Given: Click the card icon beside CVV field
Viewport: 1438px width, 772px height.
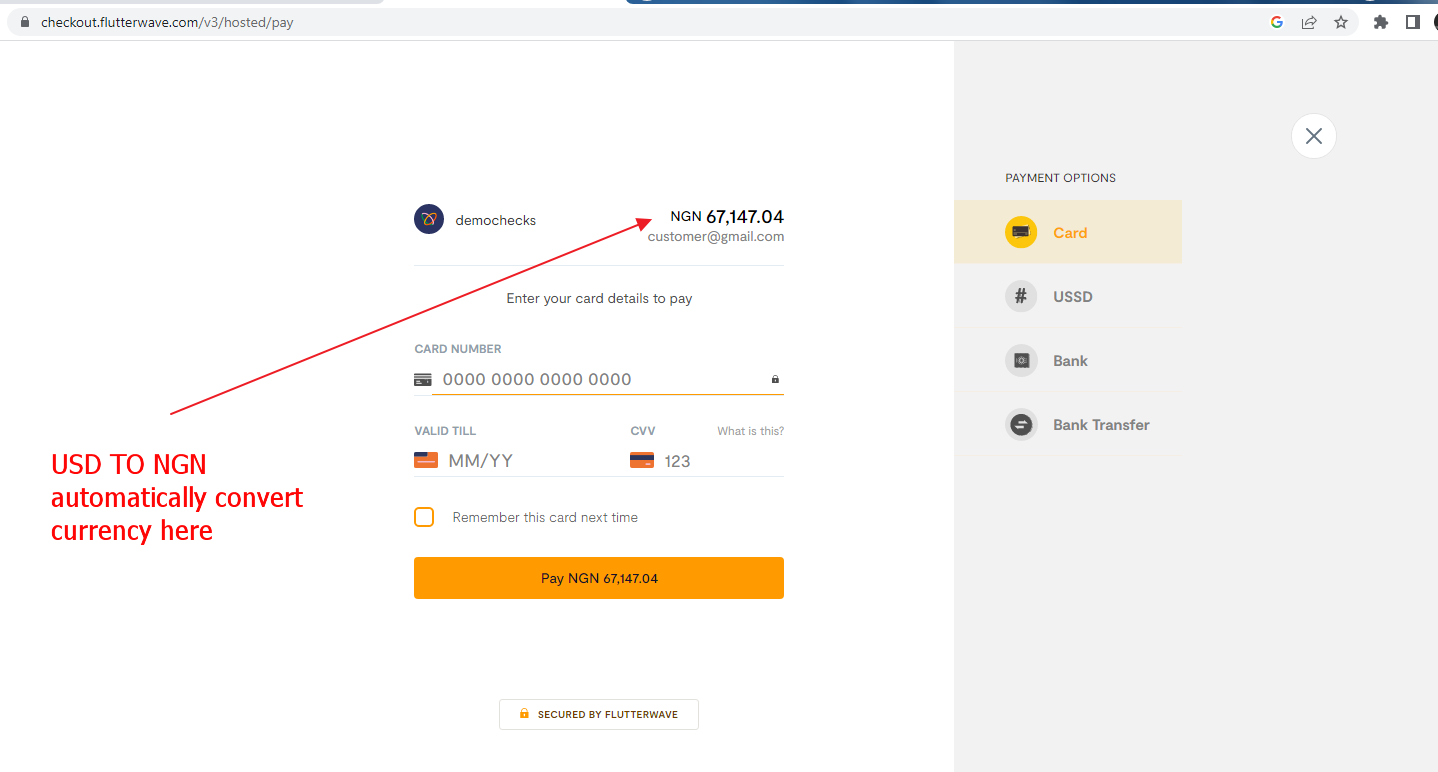Looking at the screenshot, I should tap(642, 460).
